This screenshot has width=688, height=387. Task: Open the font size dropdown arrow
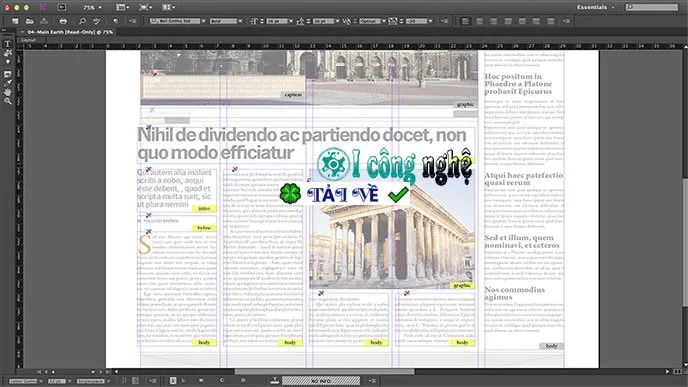tap(291, 21)
